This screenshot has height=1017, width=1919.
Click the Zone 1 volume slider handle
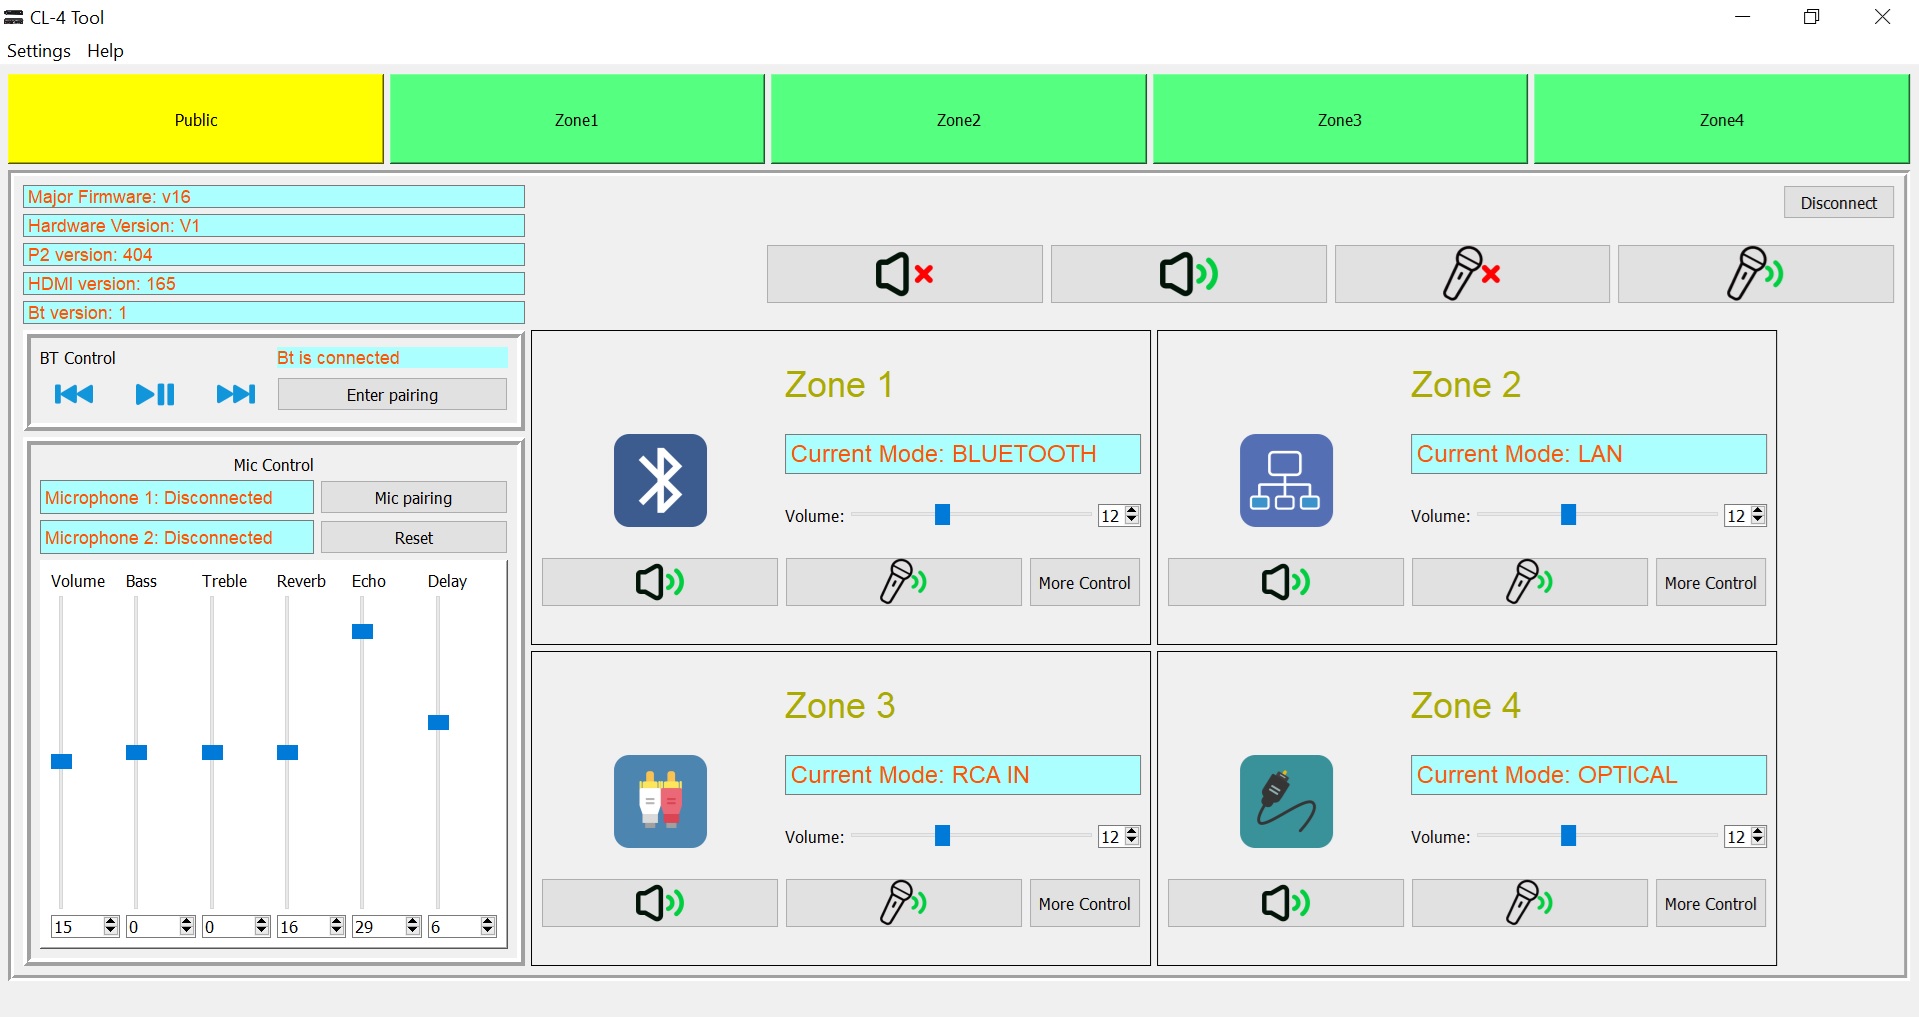(x=942, y=514)
